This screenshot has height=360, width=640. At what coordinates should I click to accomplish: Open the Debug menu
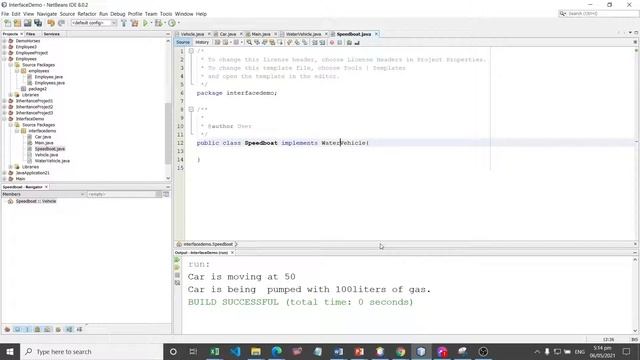pos(118,14)
